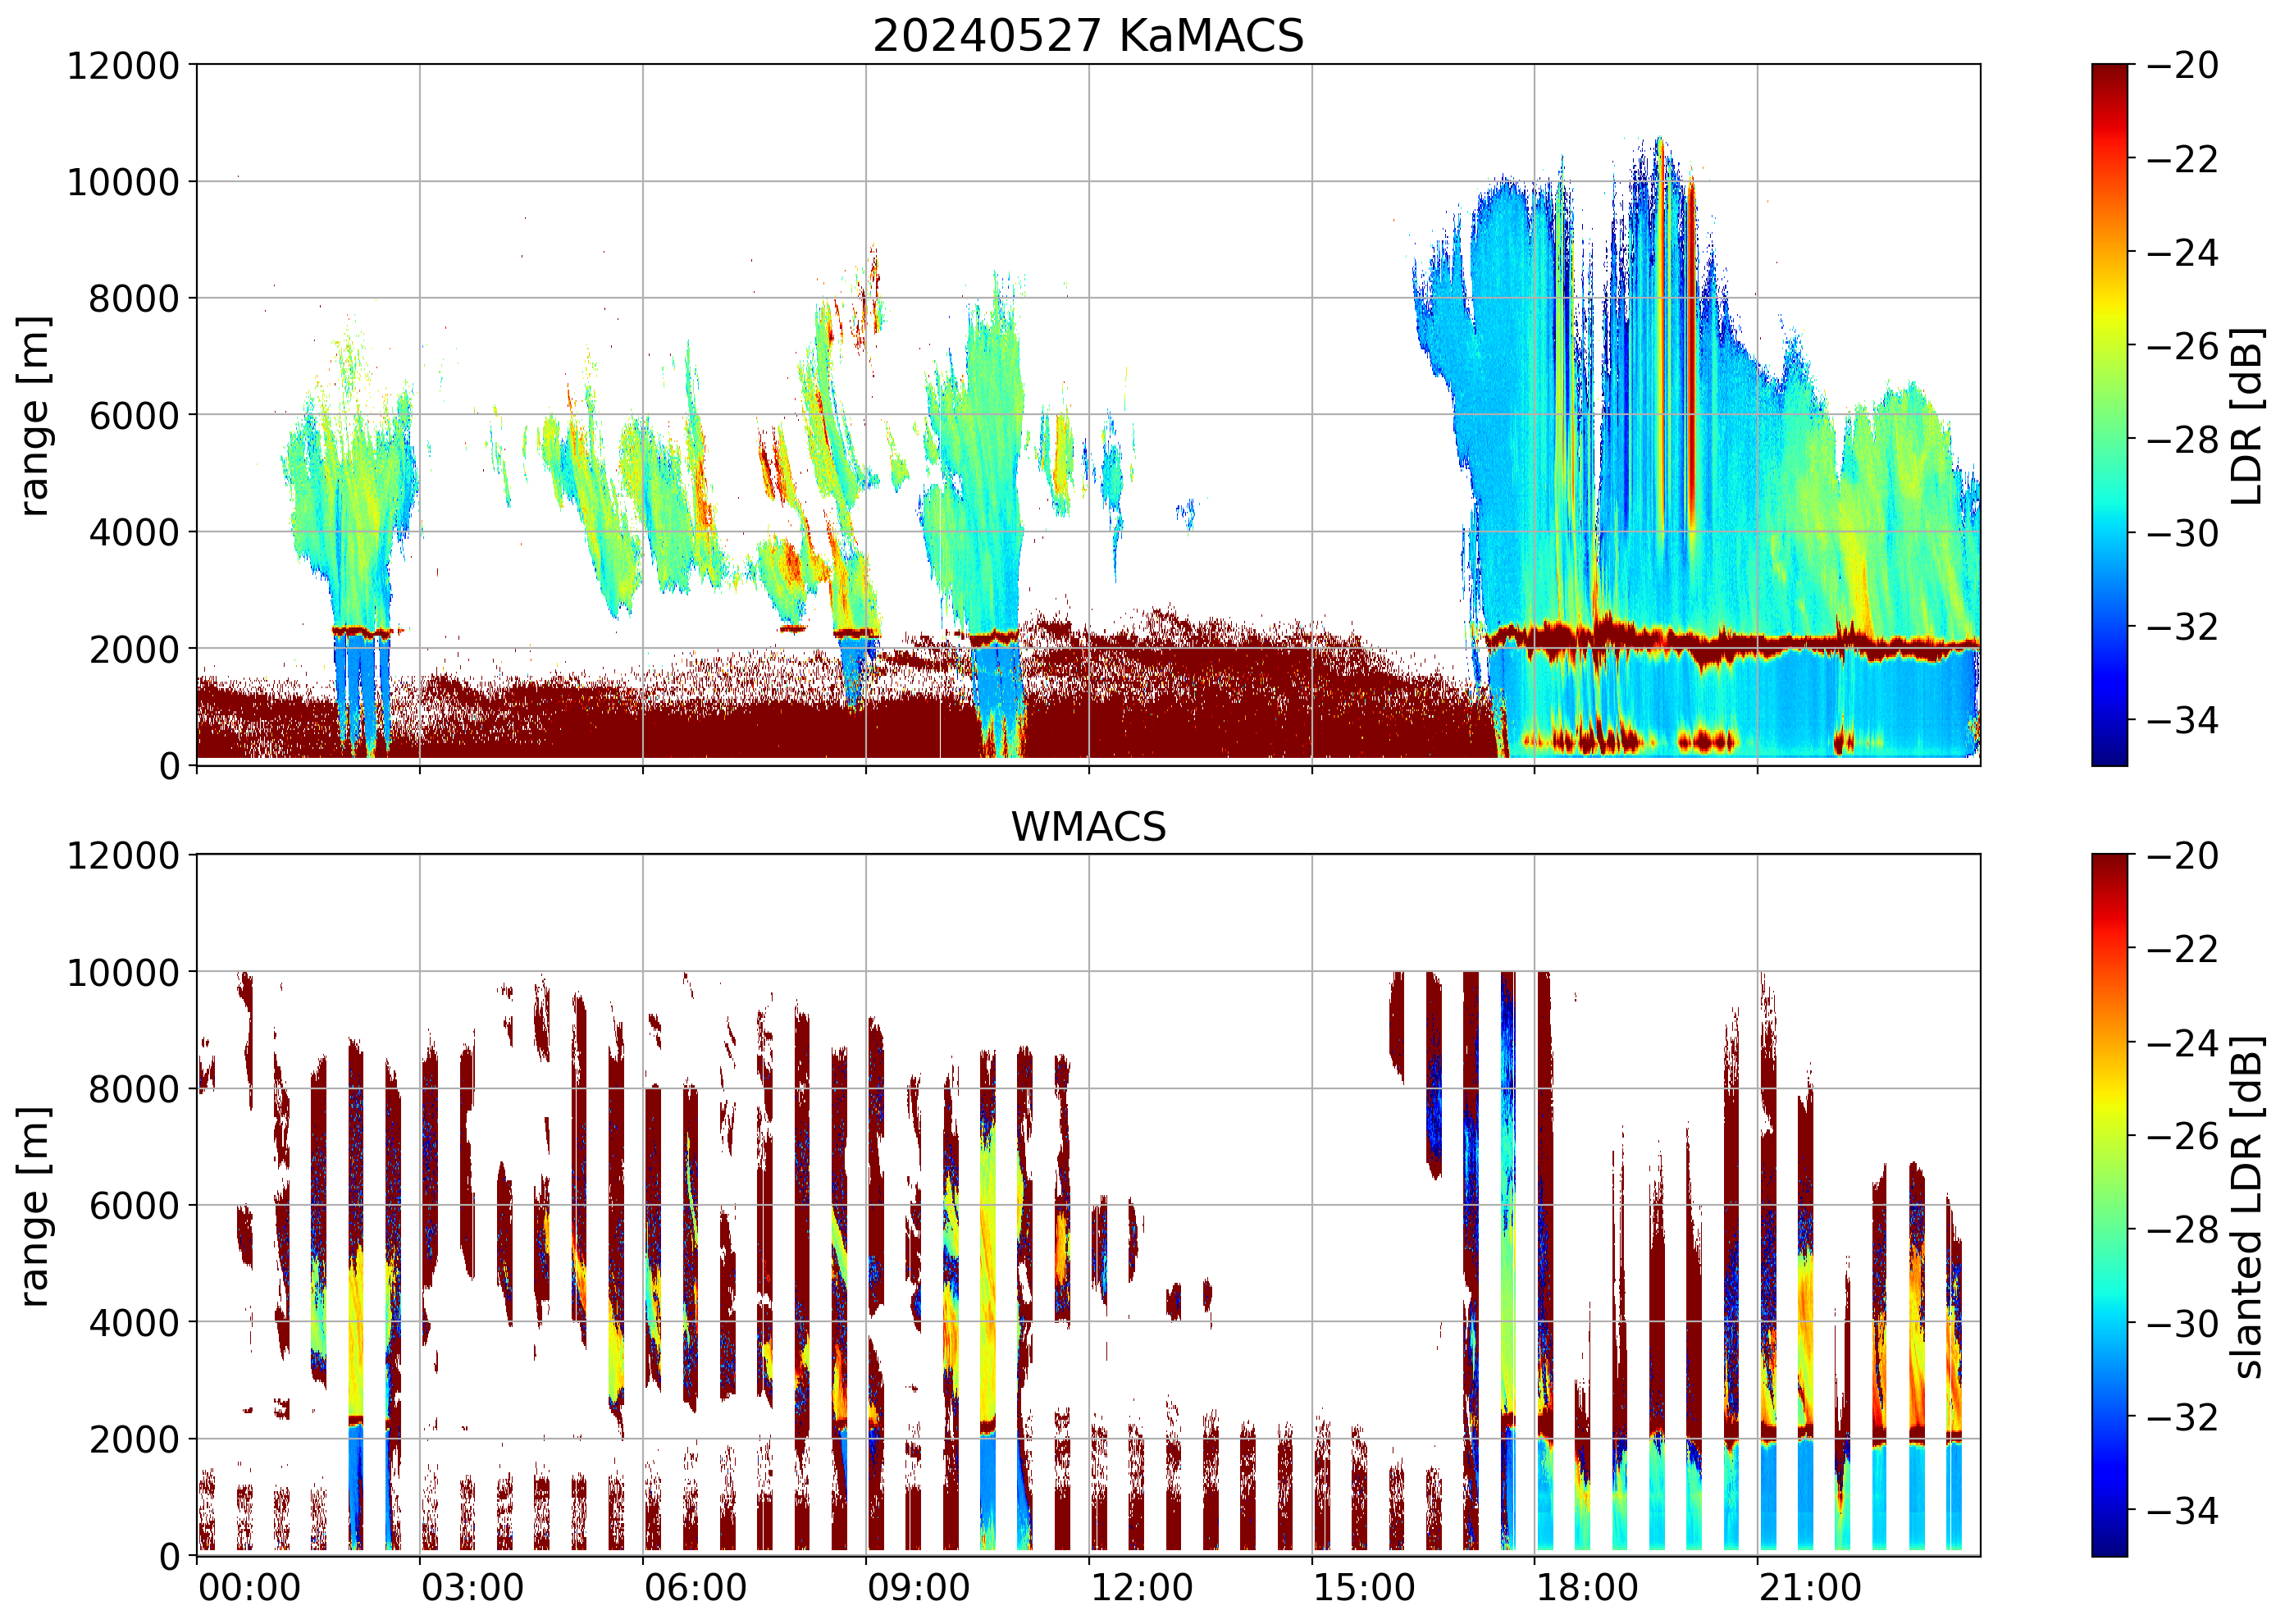Click the 06:00 time axis label
The image size is (2285, 1624).
[695, 1588]
